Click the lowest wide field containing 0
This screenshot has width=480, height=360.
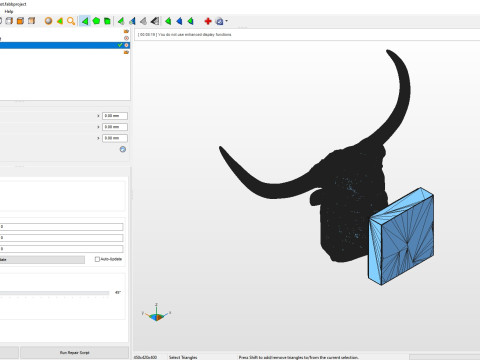61,249
